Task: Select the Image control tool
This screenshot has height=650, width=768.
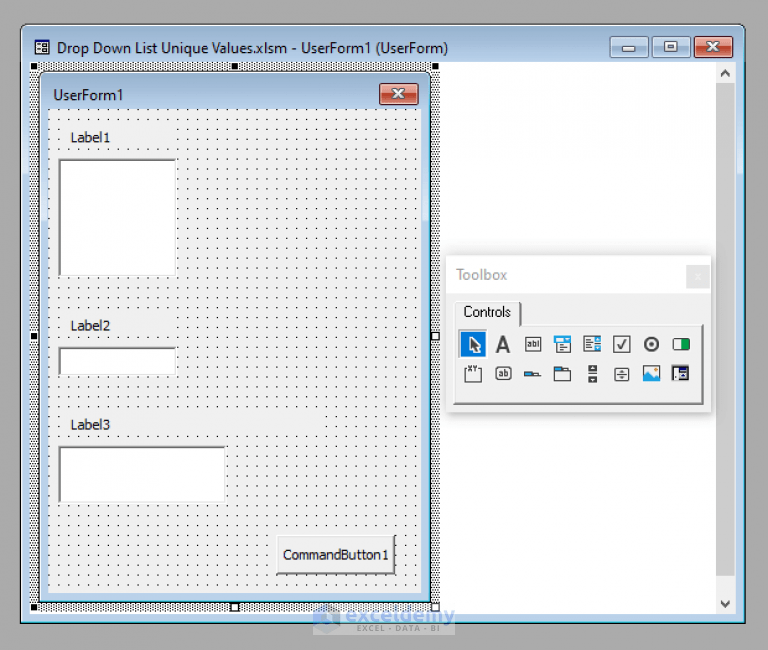Action: point(651,374)
